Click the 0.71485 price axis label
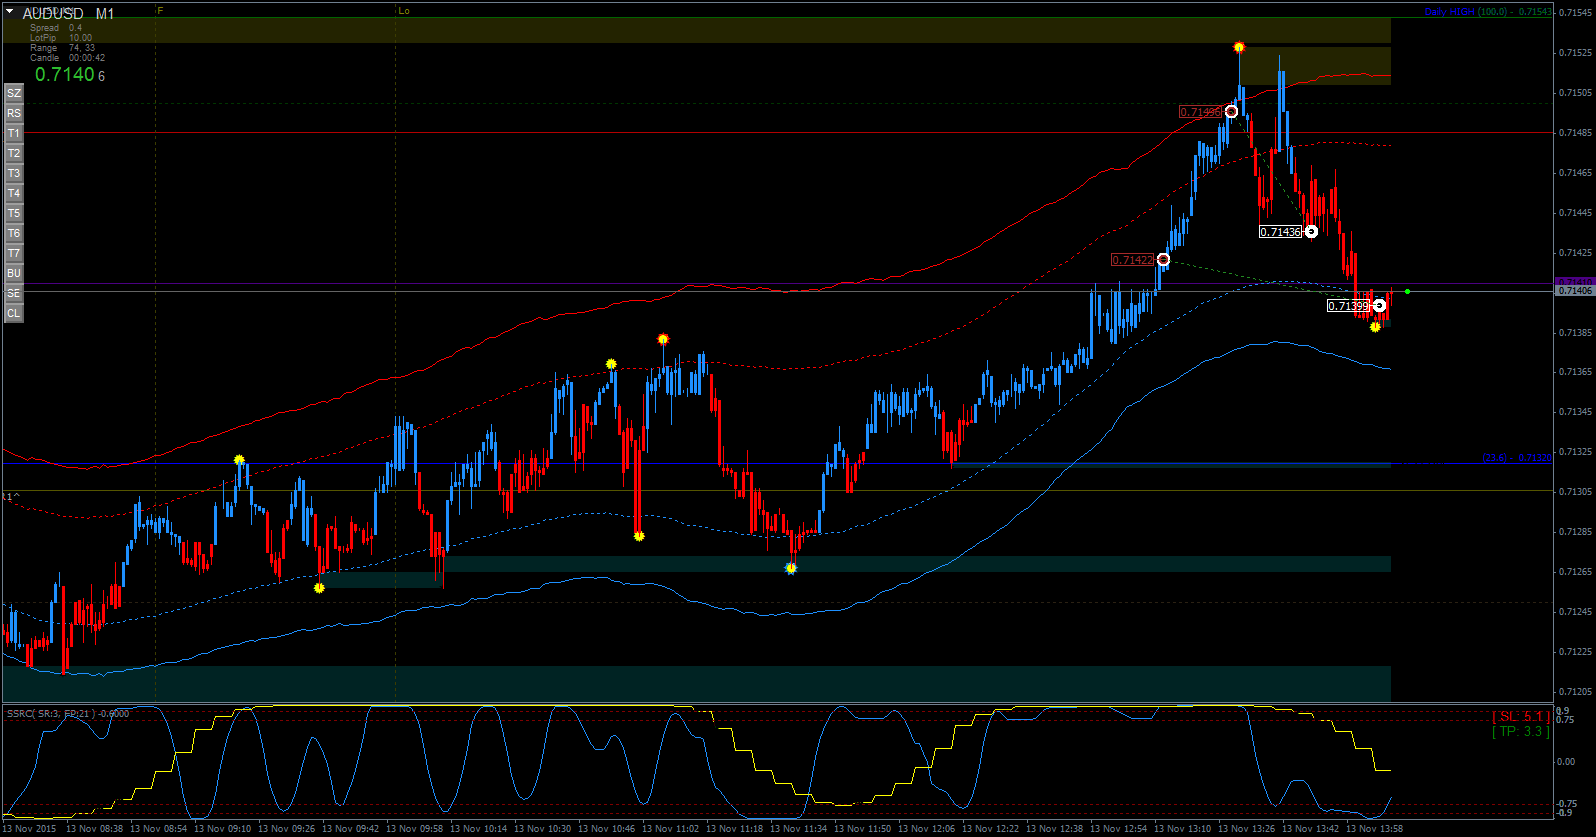Viewport: 1596px width, 837px height. tap(1575, 132)
